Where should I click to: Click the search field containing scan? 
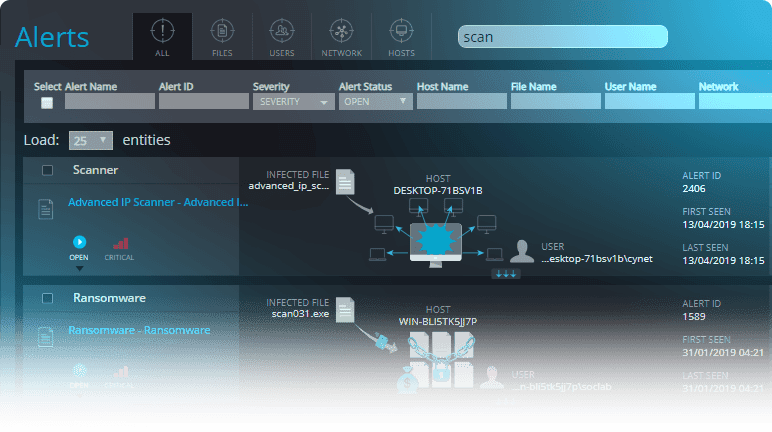[562, 37]
